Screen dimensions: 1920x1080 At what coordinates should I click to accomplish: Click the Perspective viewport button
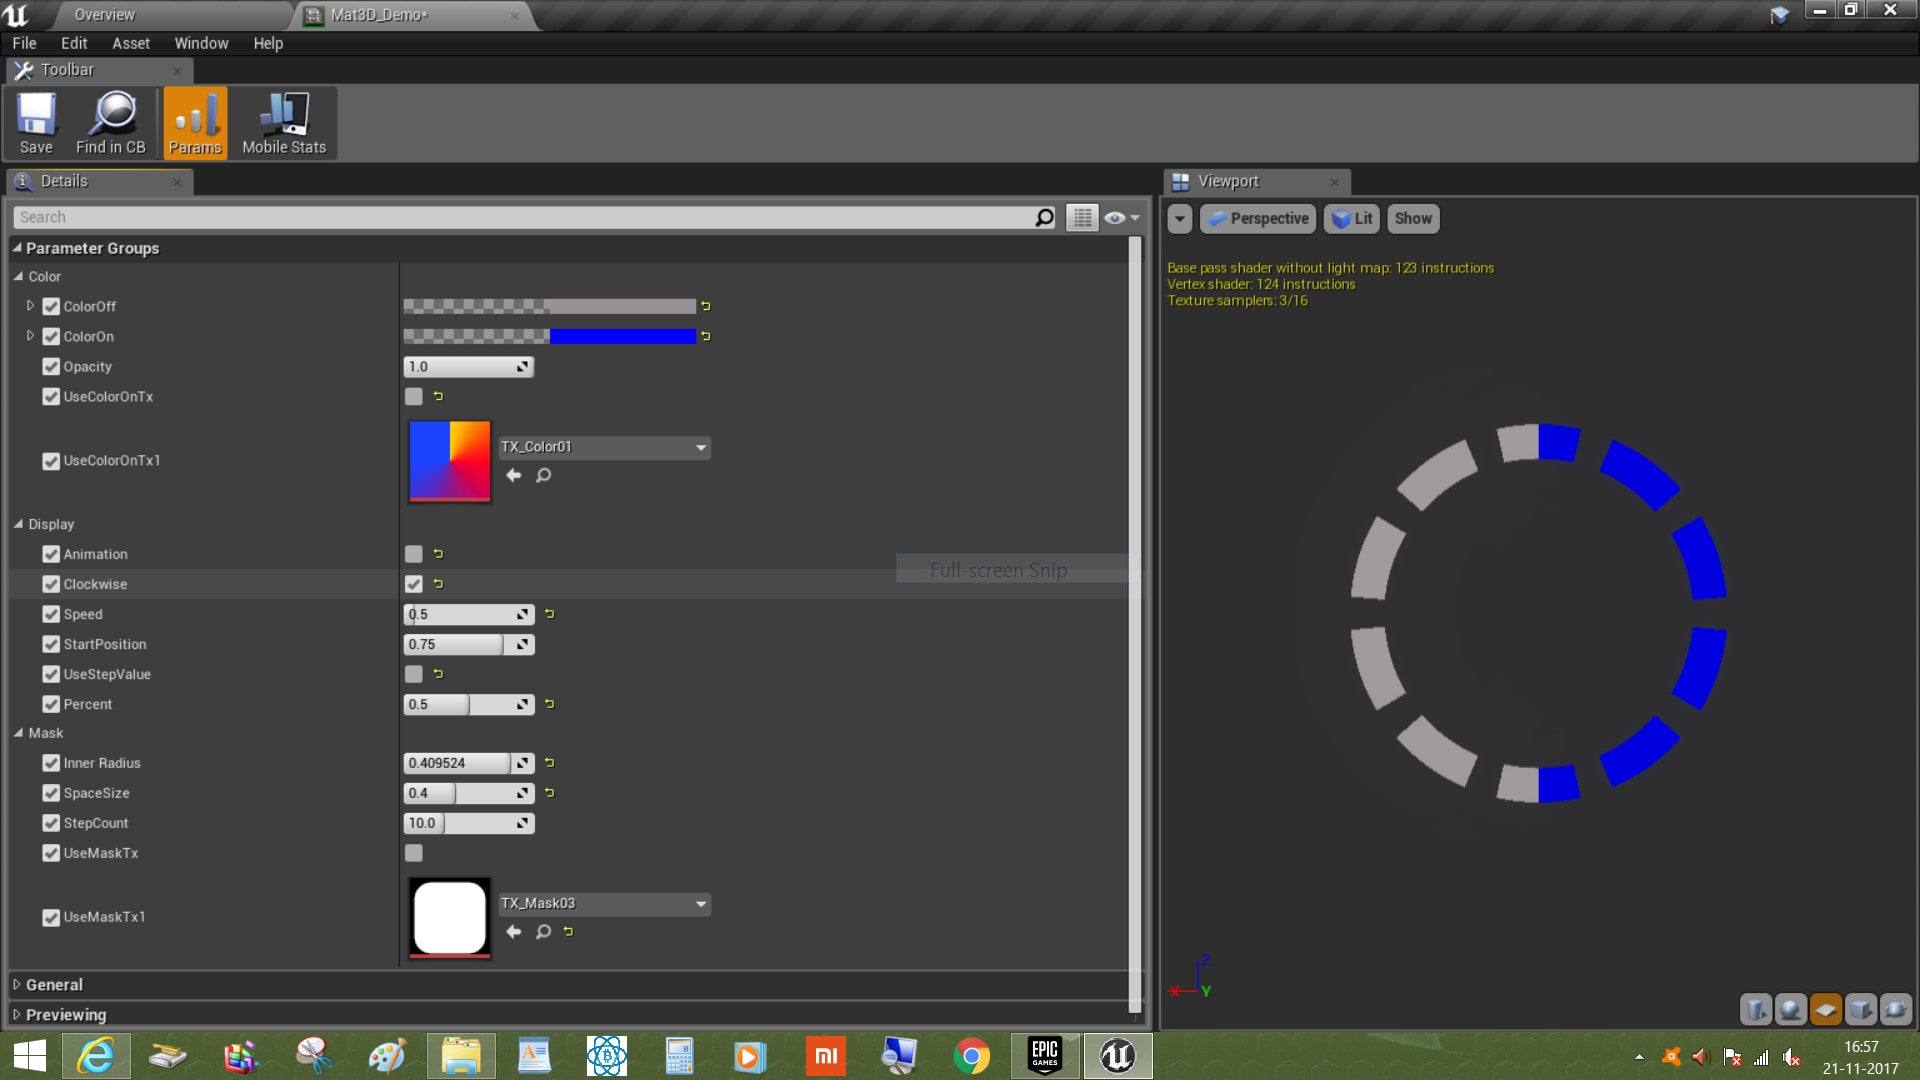tap(1258, 218)
